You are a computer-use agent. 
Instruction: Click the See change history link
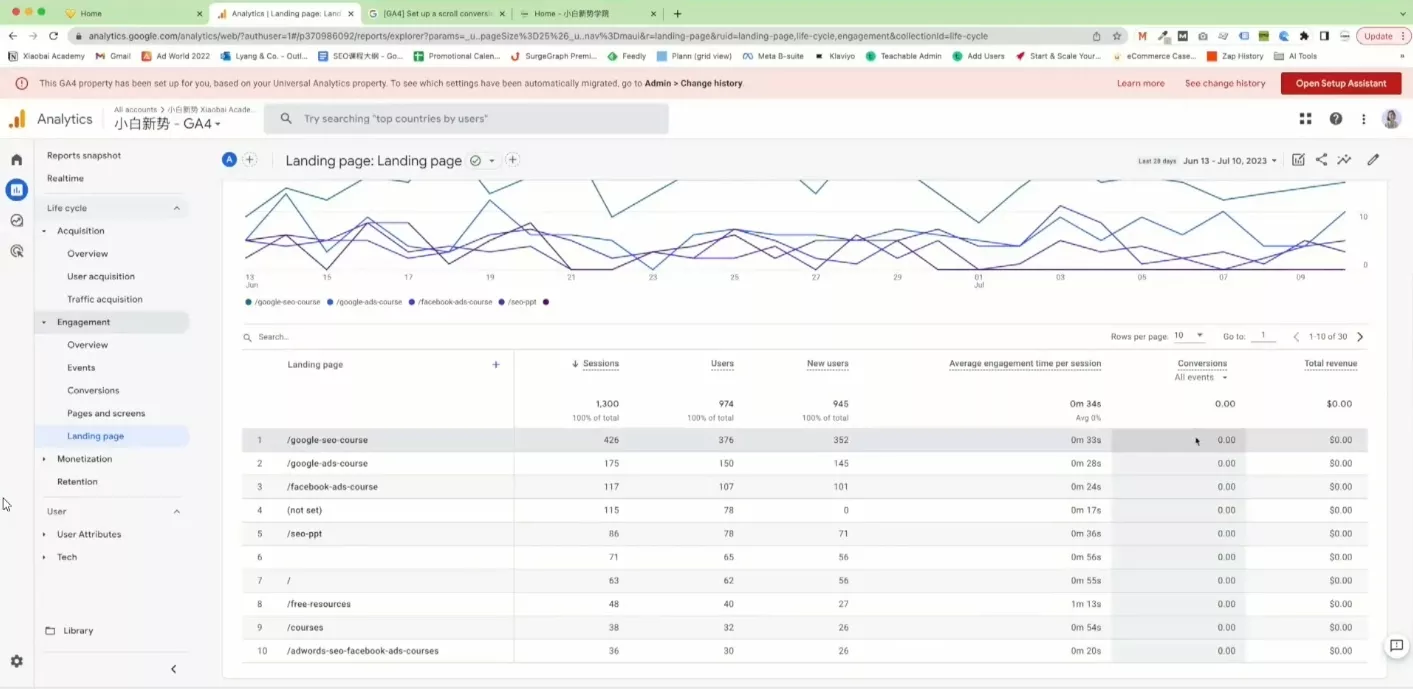click(1224, 84)
